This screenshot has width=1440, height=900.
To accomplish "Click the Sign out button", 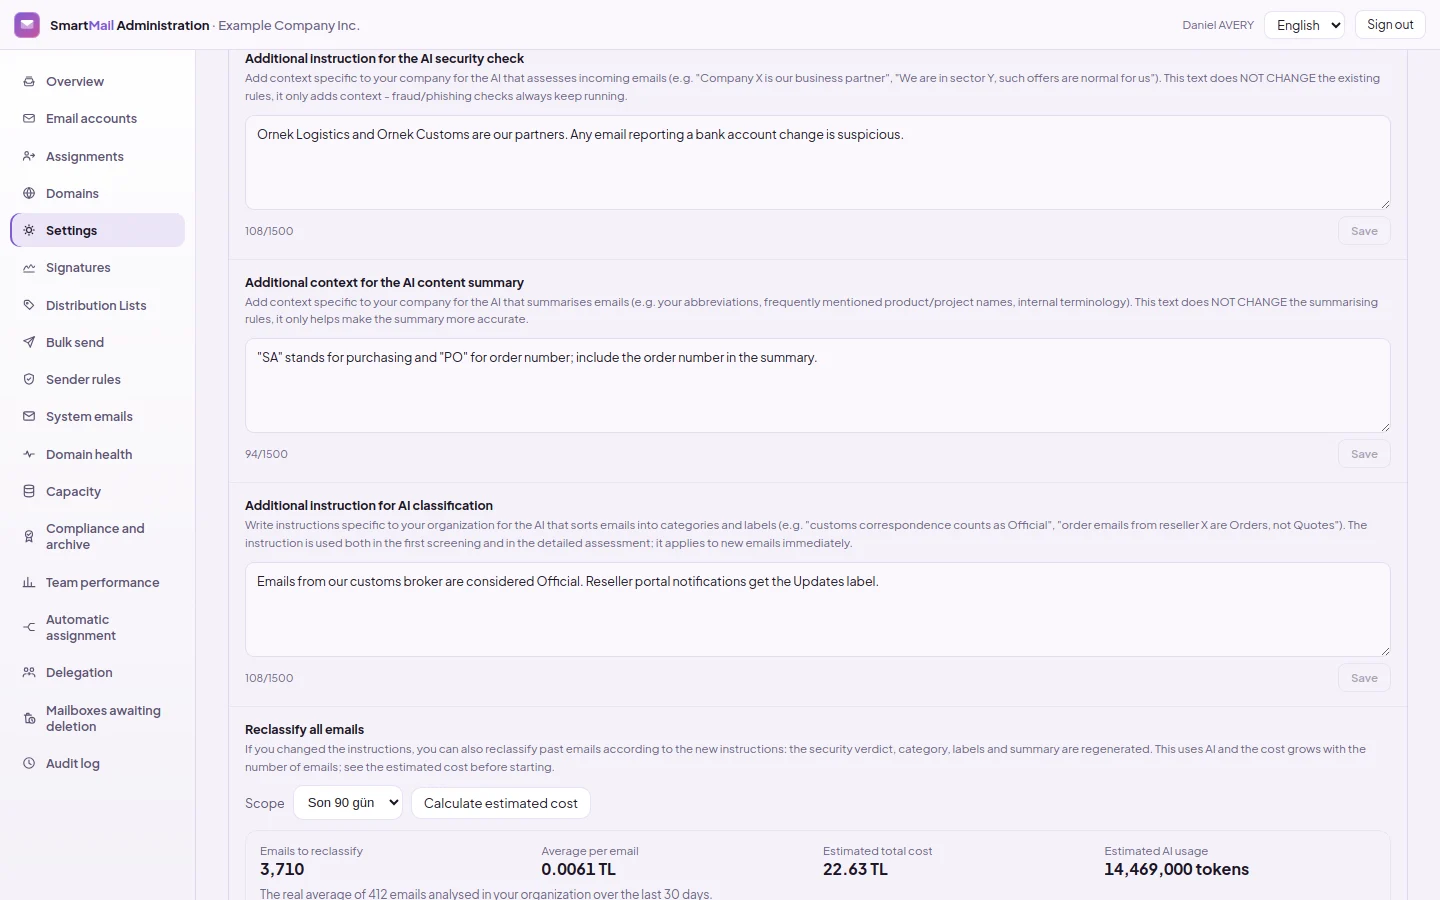I will pos(1390,25).
